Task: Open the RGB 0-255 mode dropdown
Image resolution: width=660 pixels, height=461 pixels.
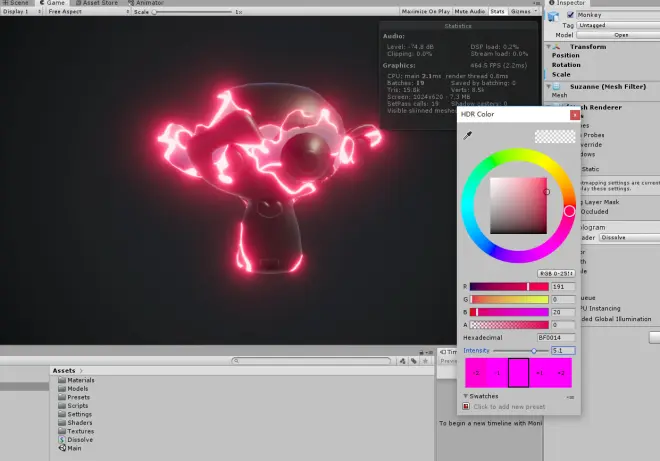Action: point(556,274)
